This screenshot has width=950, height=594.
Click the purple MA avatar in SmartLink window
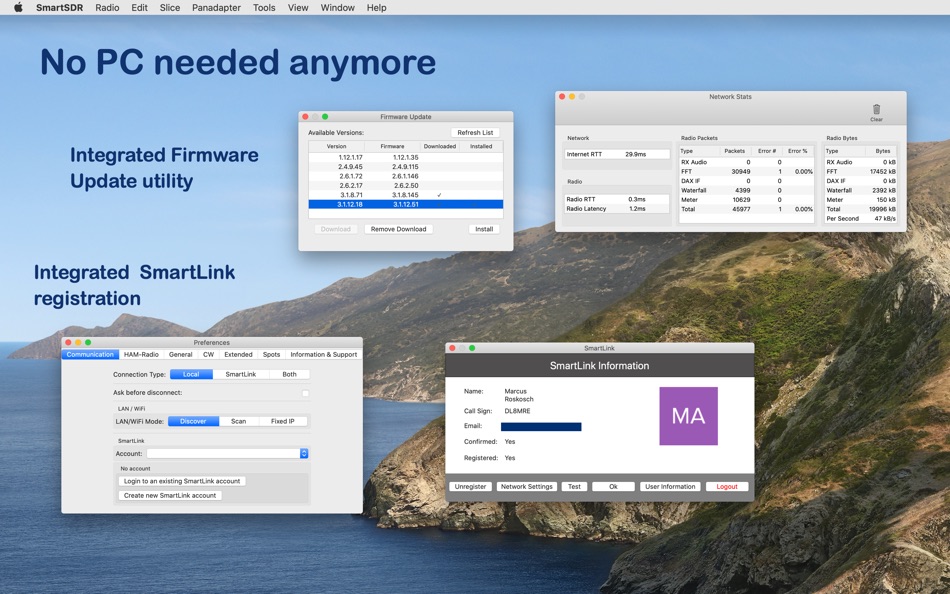coord(688,416)
